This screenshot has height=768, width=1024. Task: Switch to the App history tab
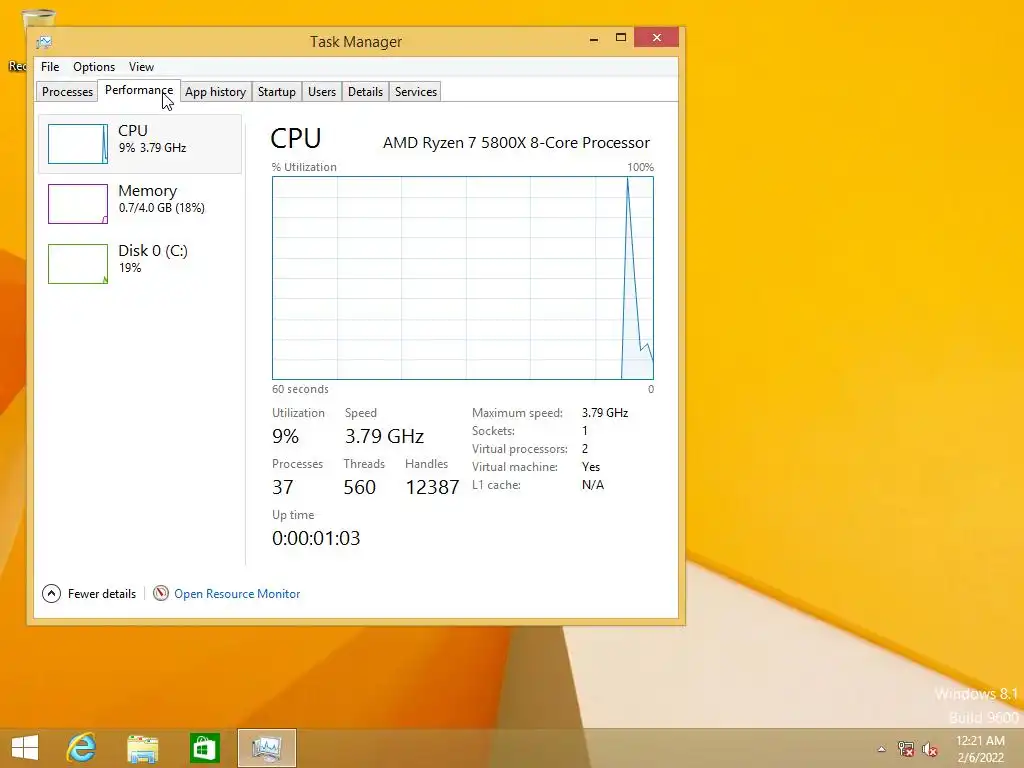[x=216, y=91]
